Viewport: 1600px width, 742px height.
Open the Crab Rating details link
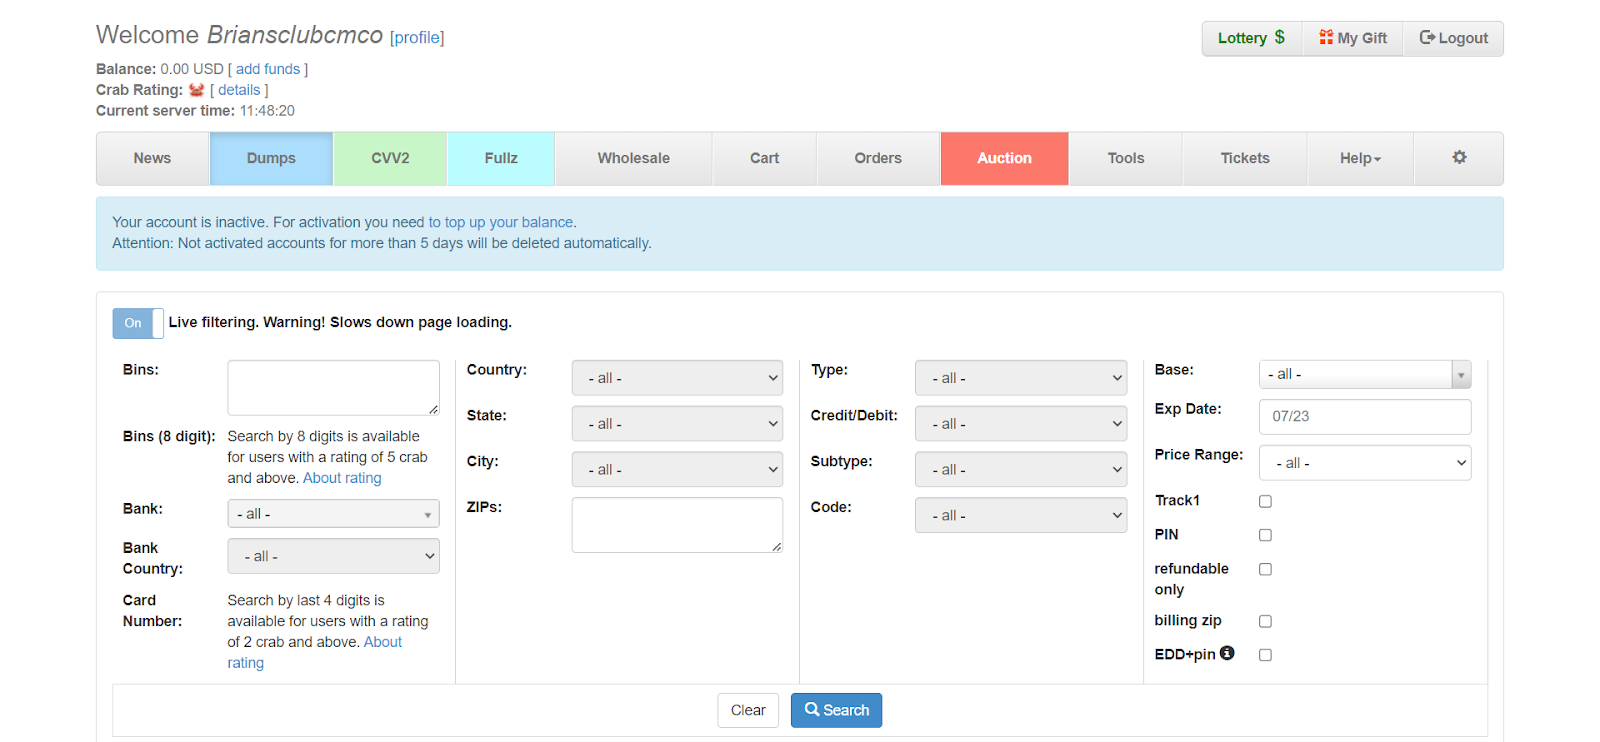click(239, 90)
